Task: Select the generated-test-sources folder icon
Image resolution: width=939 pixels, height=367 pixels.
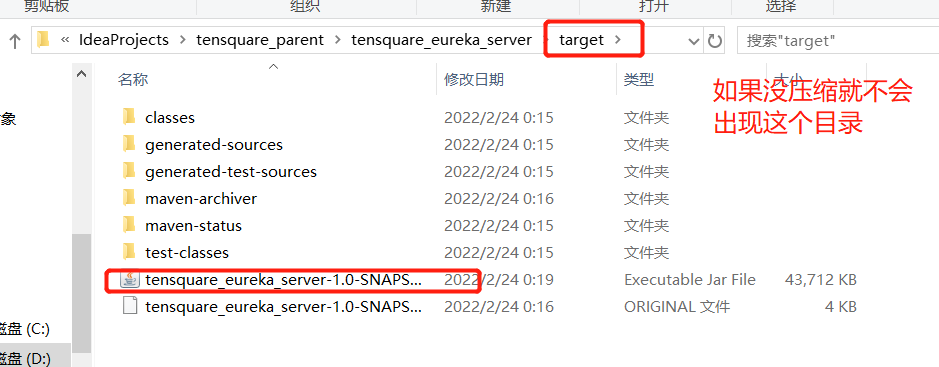Action: [x=129, y=171]
